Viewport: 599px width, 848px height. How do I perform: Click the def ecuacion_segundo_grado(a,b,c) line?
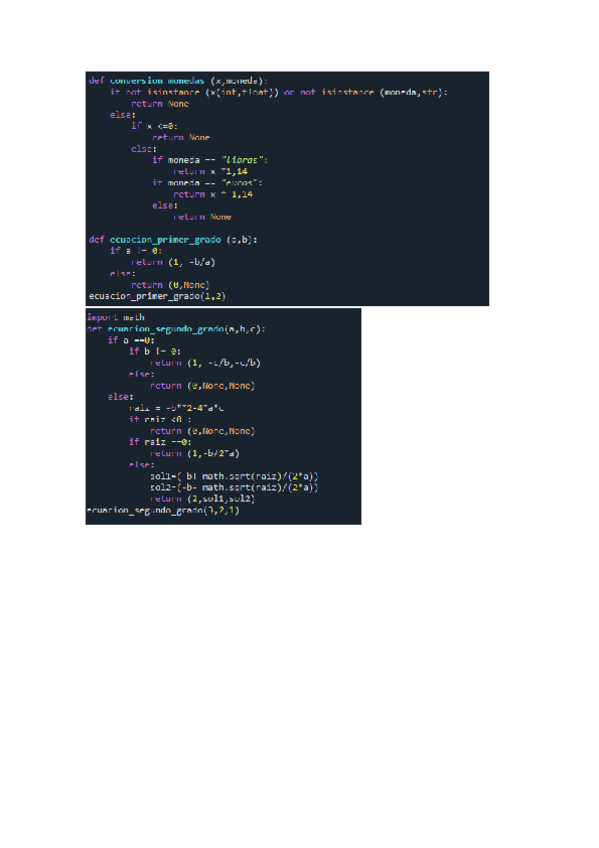[x=176, y=329]
